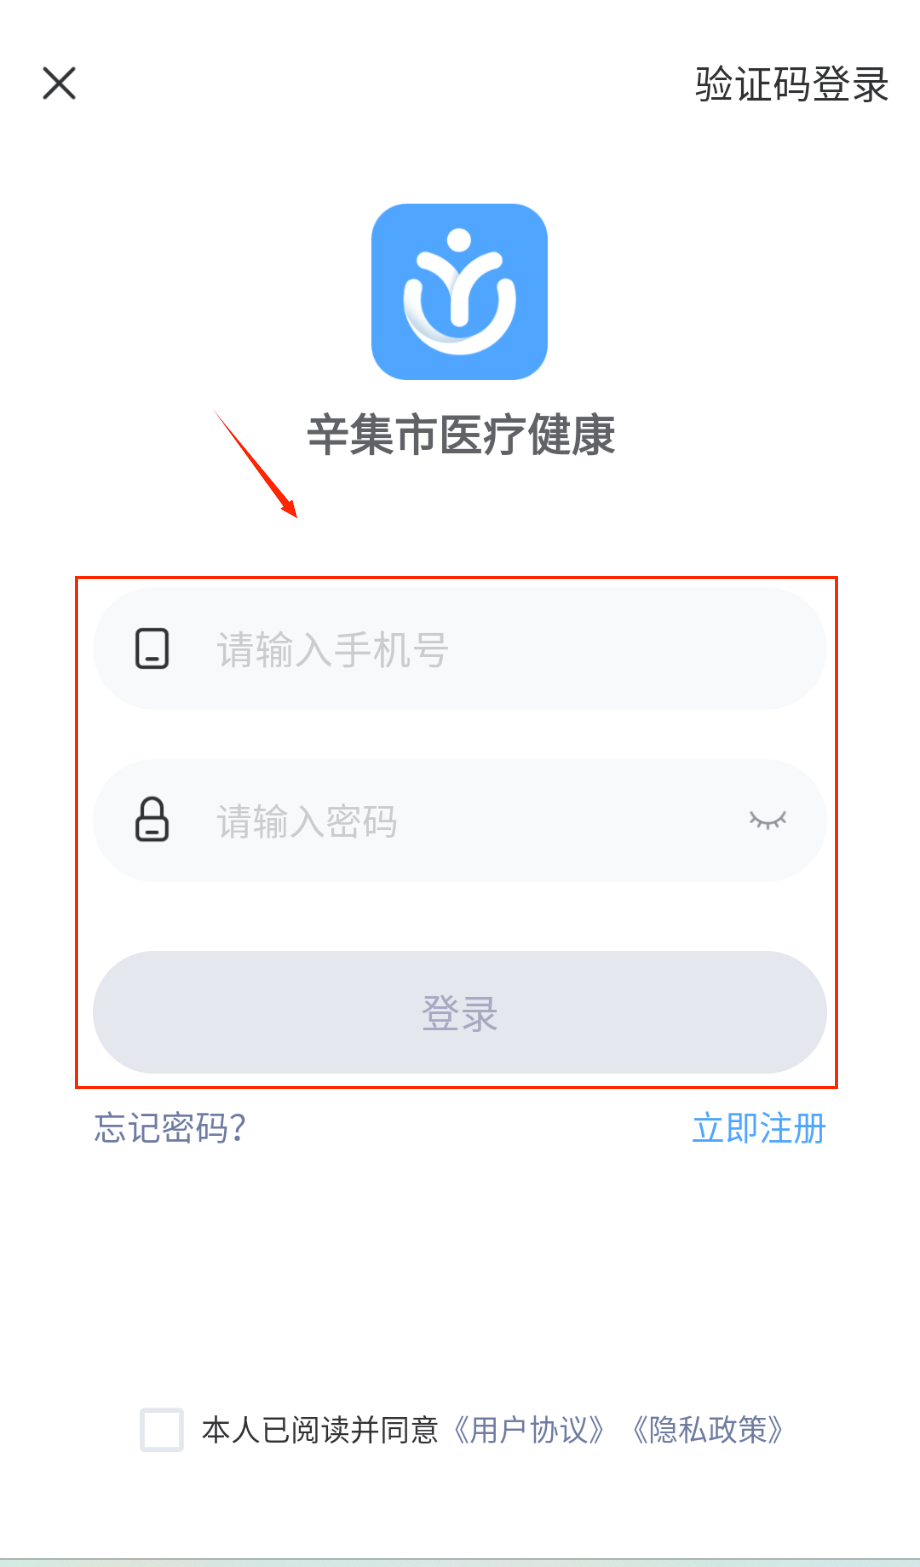Tap the 登录 button

tap(459, 1012)
